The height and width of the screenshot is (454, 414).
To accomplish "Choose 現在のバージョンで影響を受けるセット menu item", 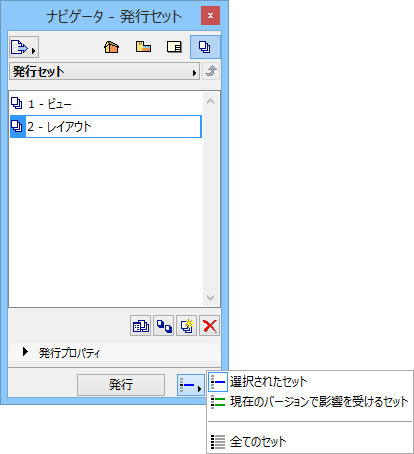I will (310, 402).
